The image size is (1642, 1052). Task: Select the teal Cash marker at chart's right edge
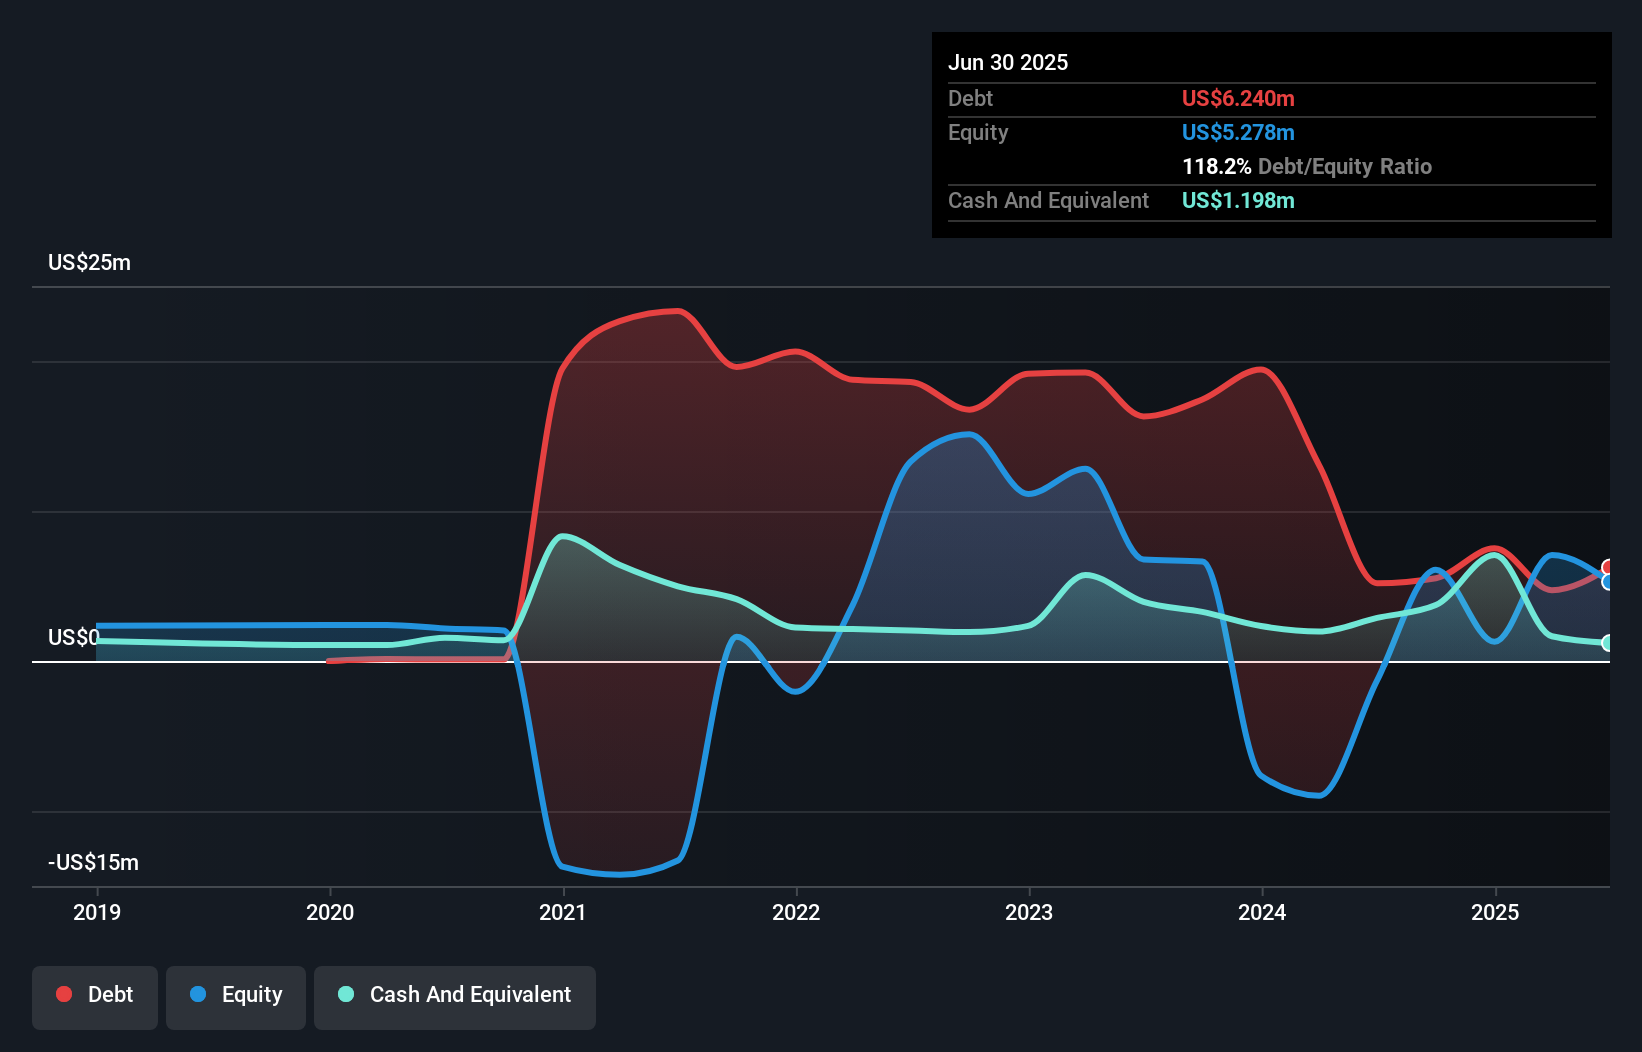(x=1607, y=643)
